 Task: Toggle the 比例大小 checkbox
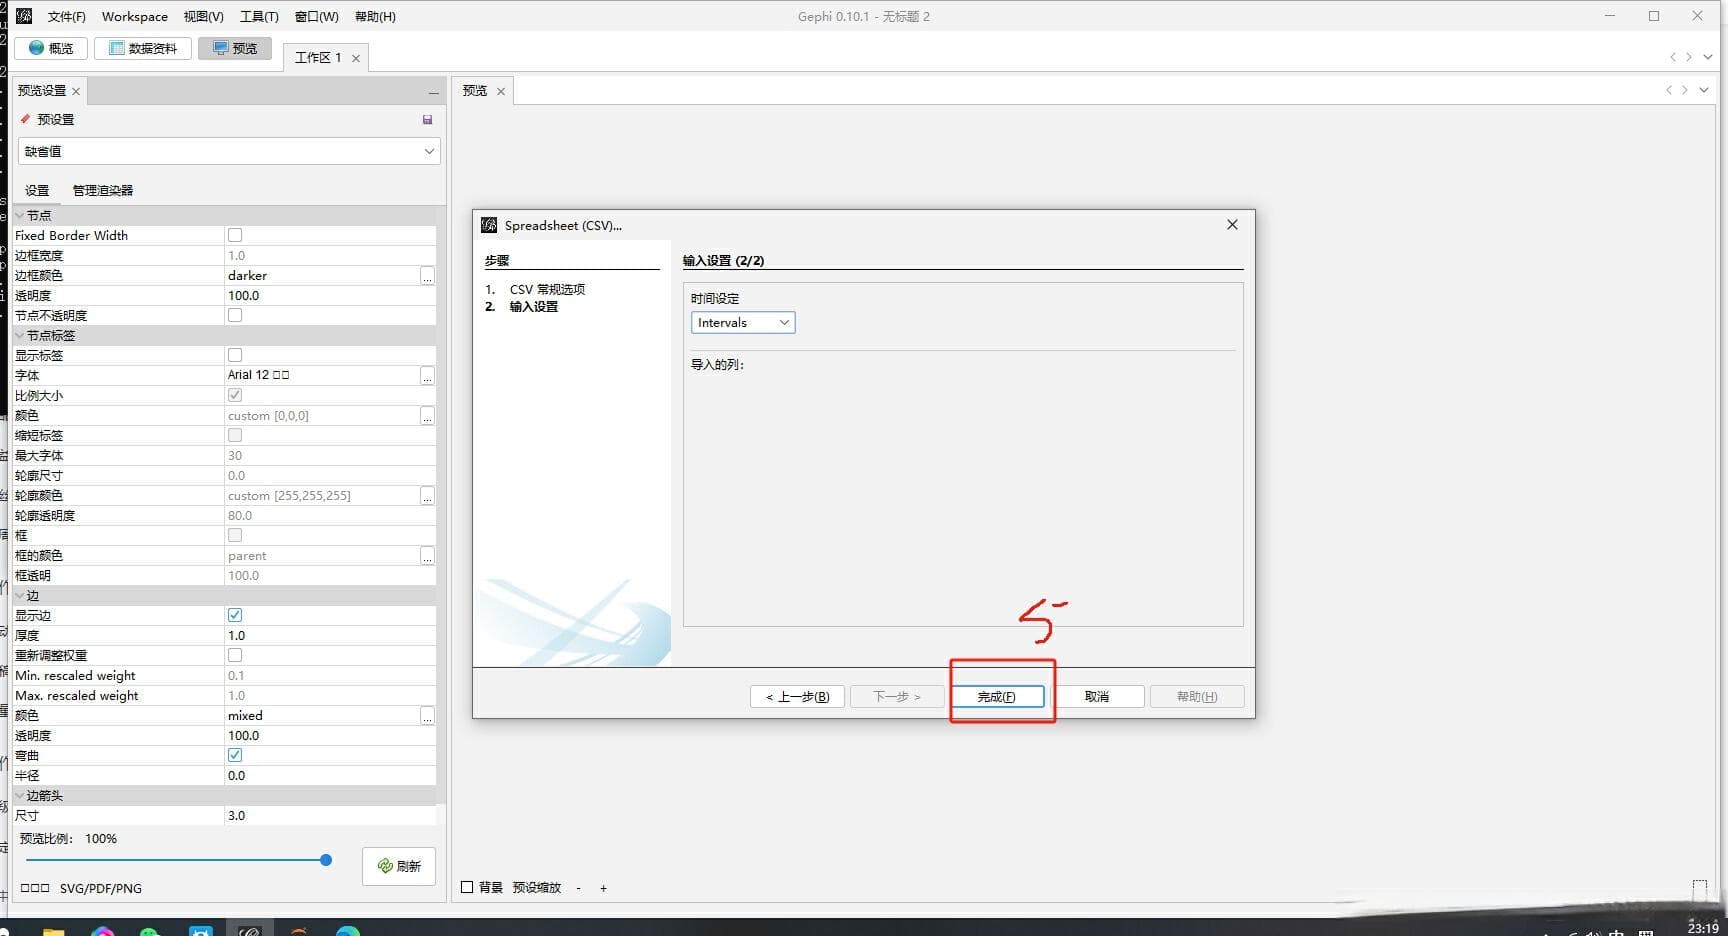[x=235, y=395]
